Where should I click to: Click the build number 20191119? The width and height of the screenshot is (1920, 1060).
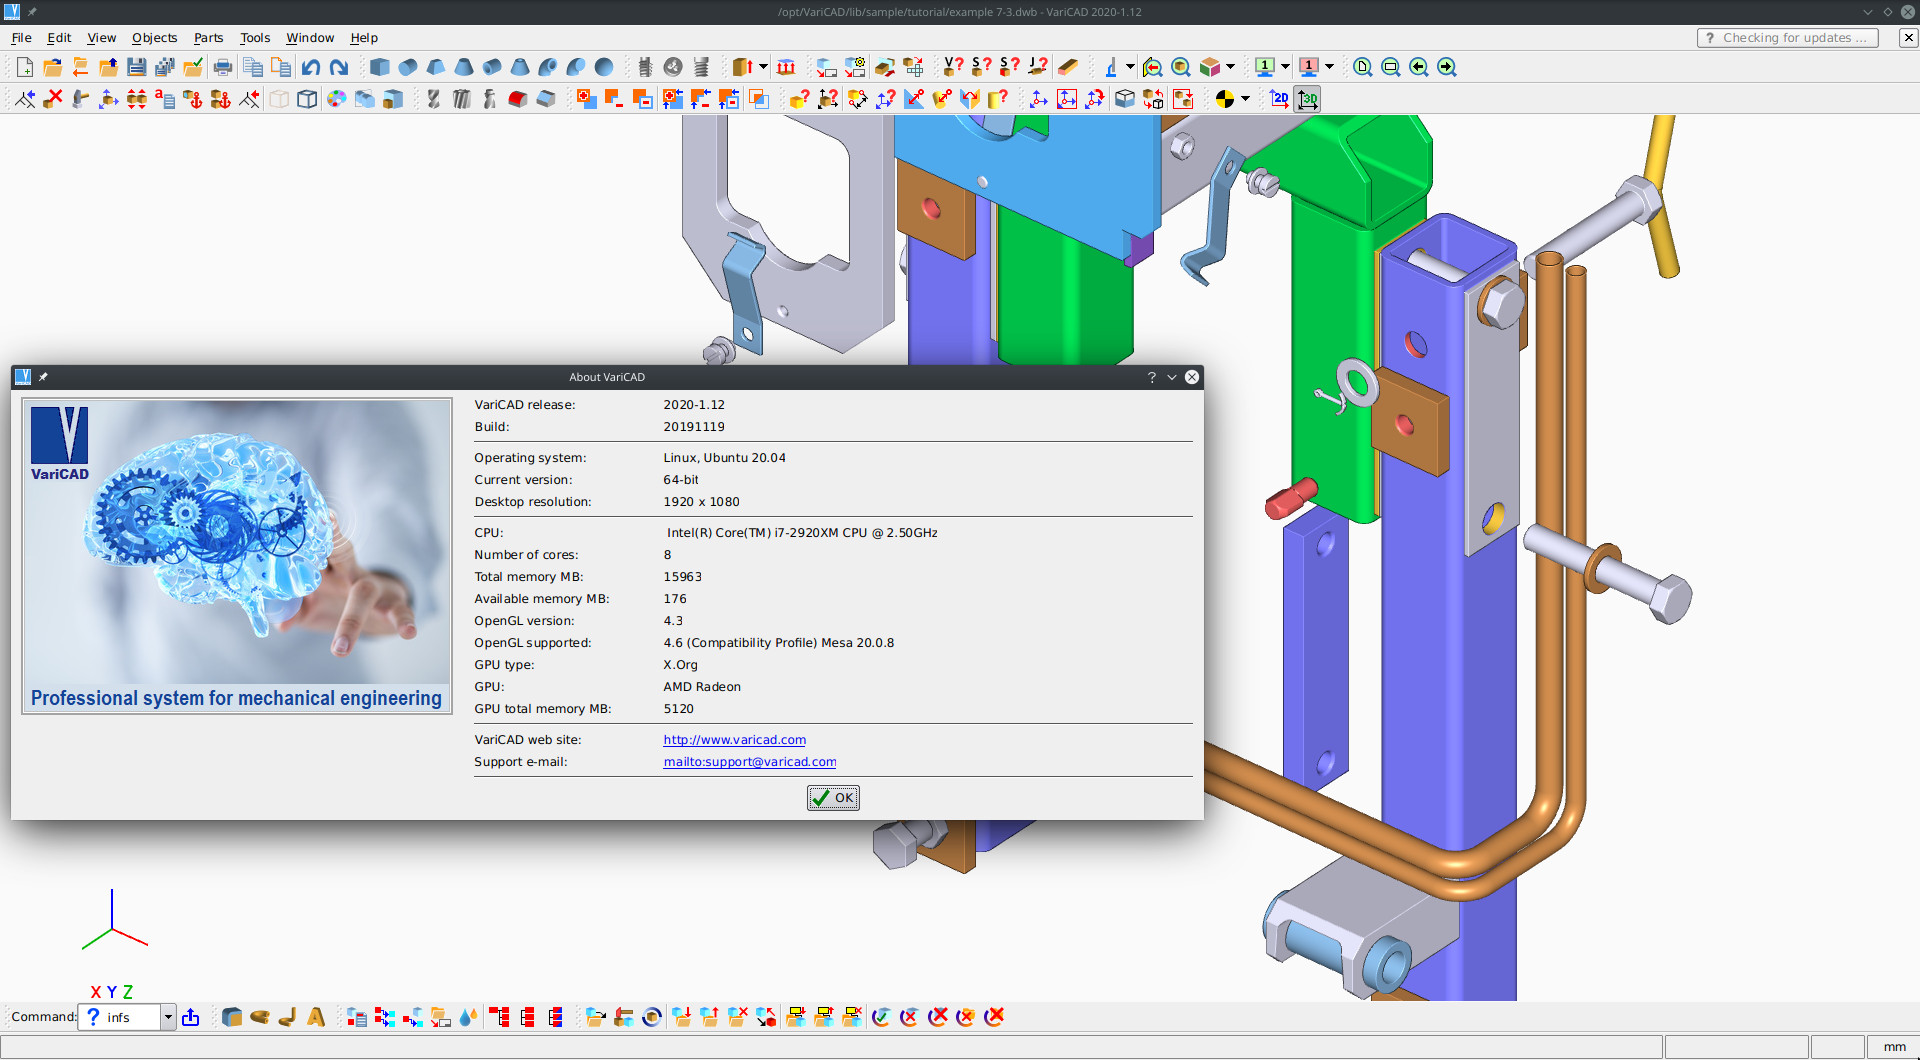click(694, 427)
